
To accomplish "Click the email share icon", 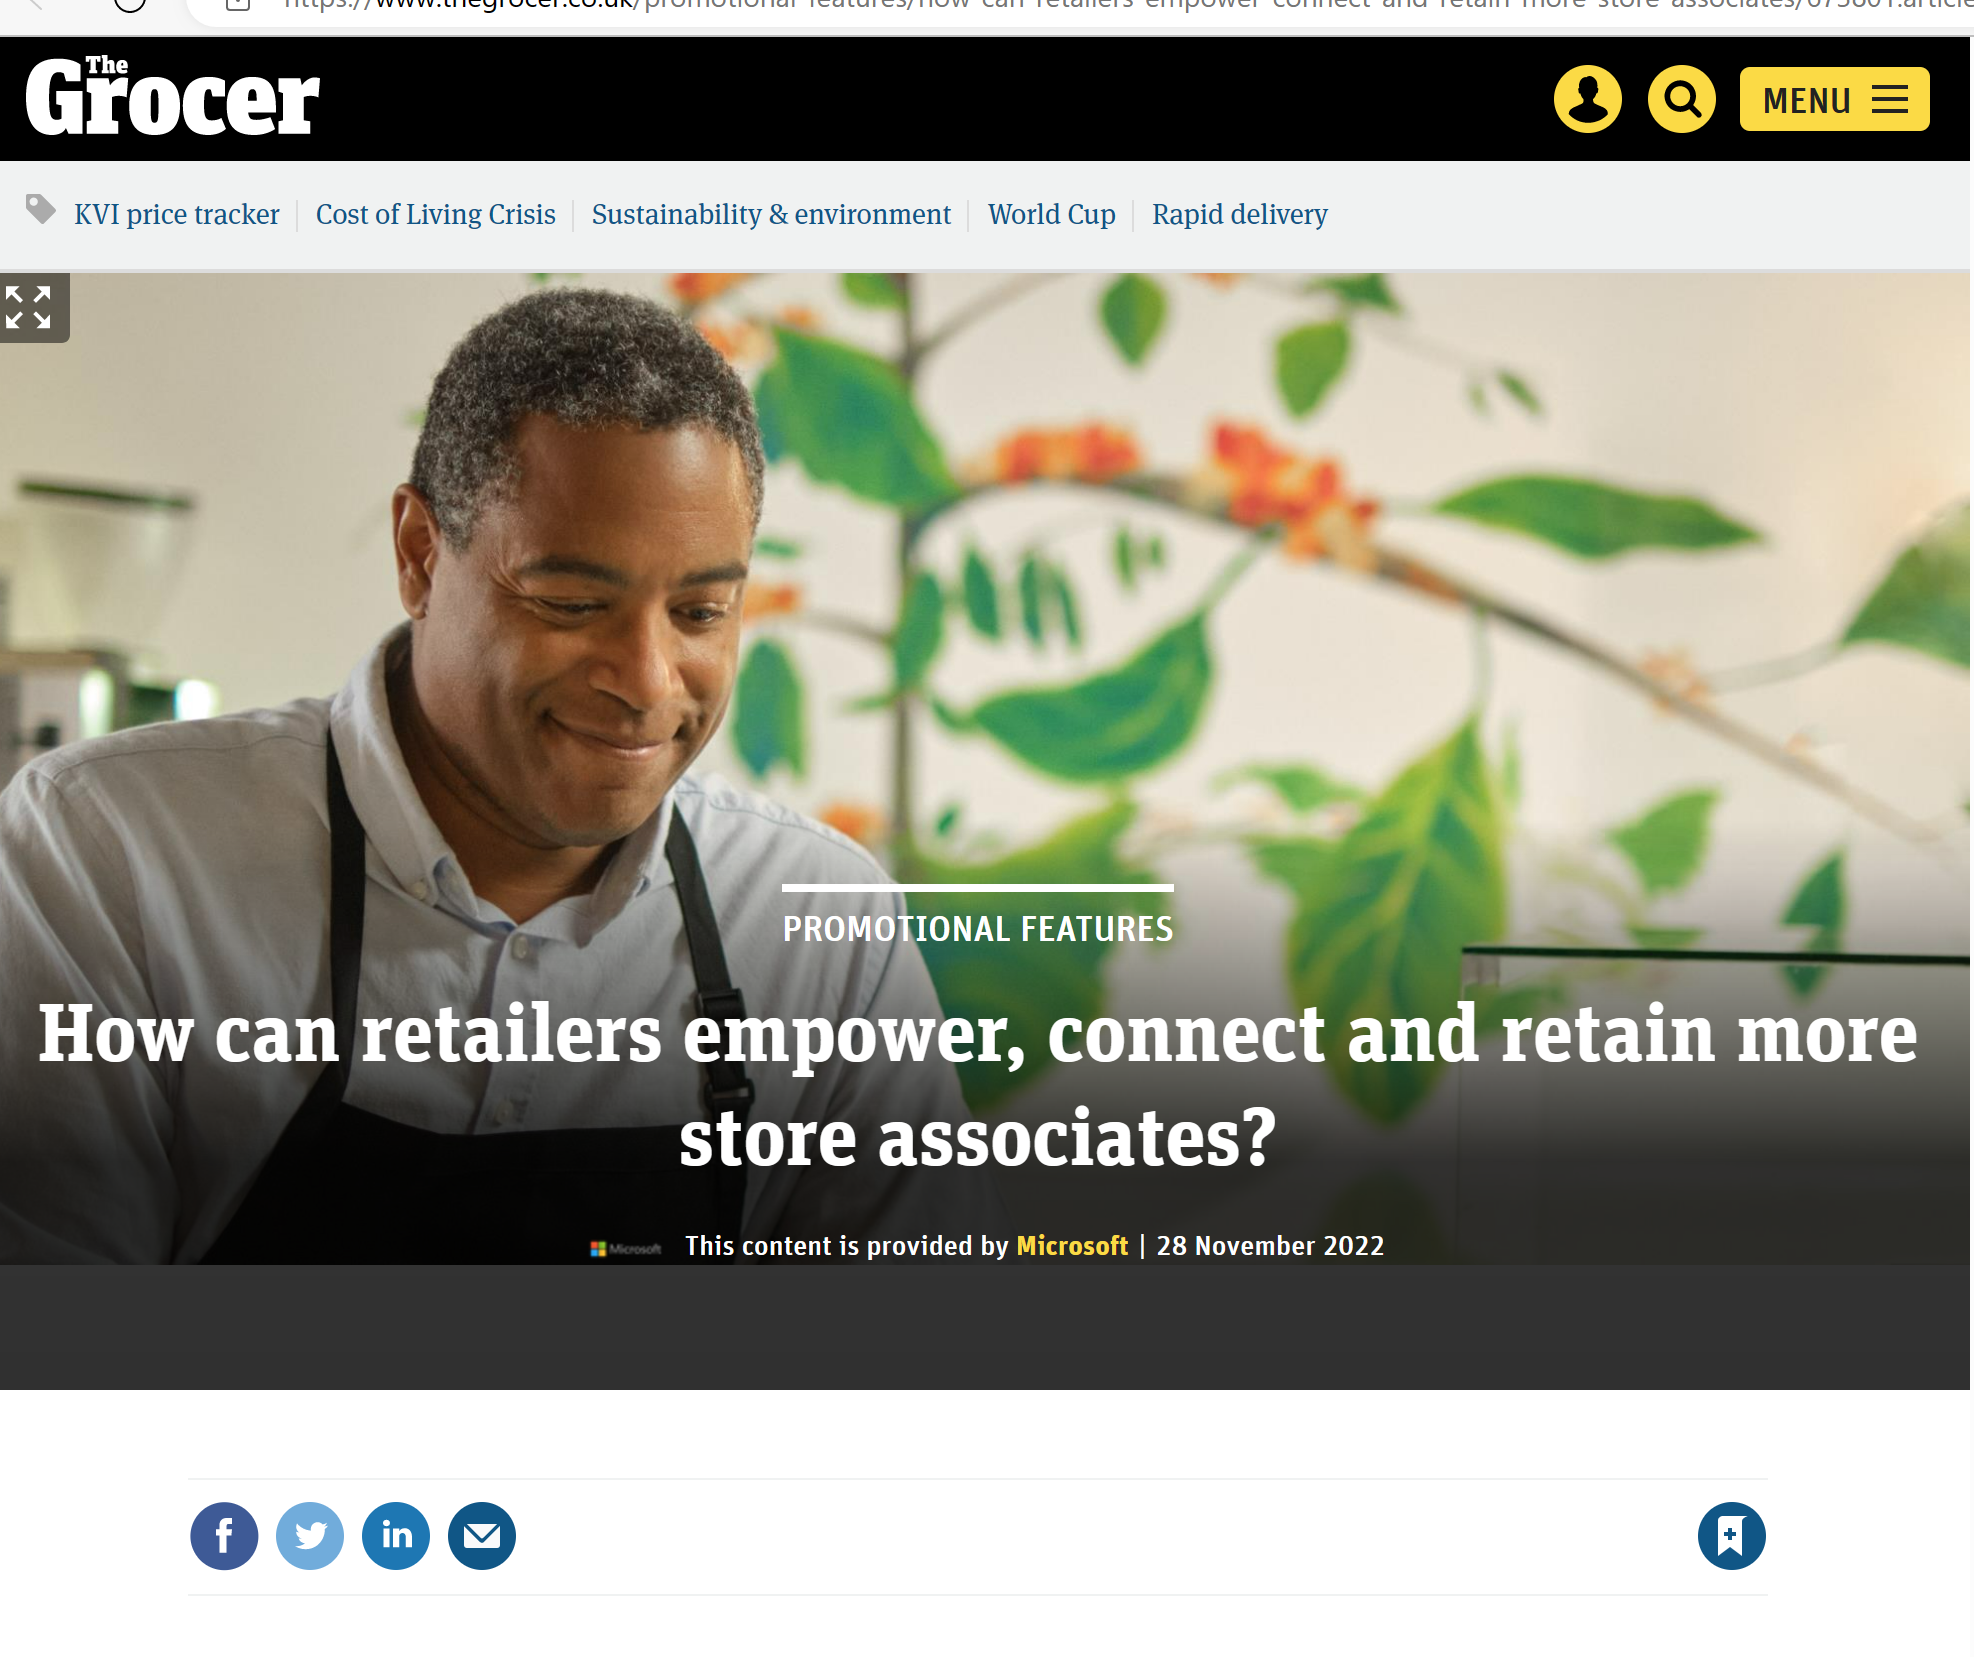I will pos(480,1536).
